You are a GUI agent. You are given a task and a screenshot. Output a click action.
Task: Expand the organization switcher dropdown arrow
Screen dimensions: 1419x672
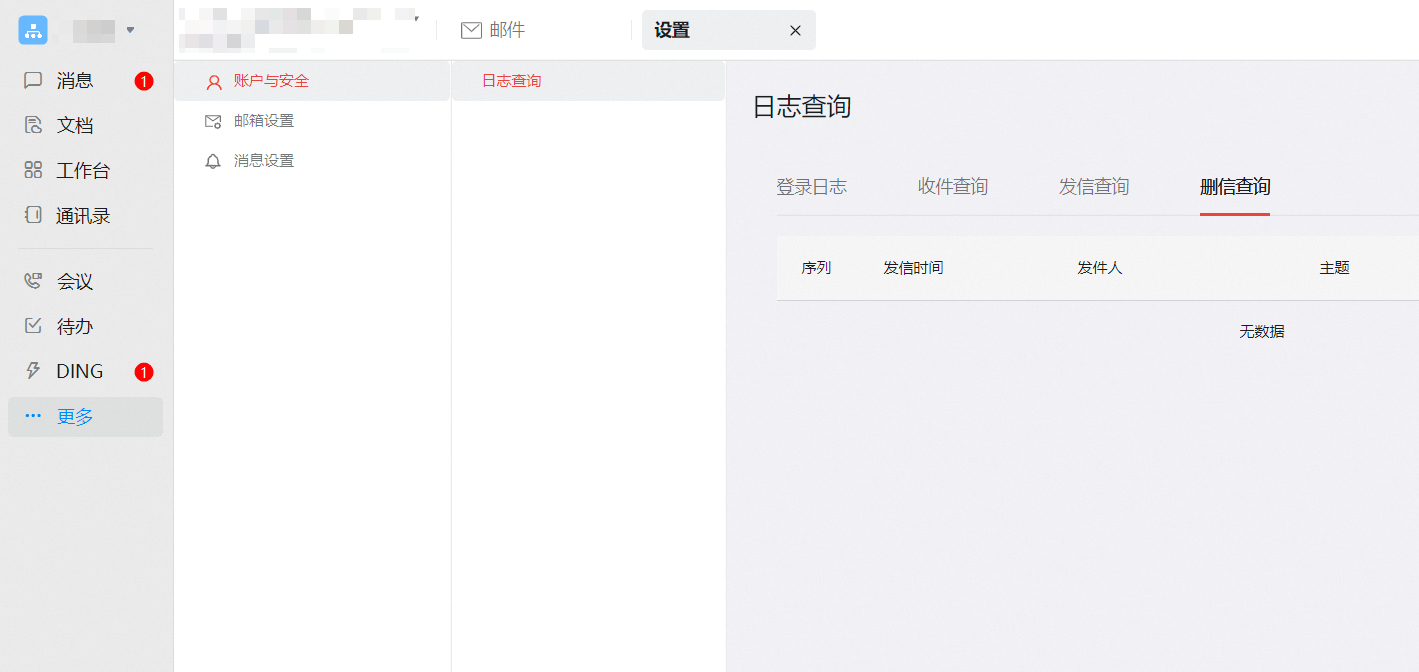(x=130, y=29)
